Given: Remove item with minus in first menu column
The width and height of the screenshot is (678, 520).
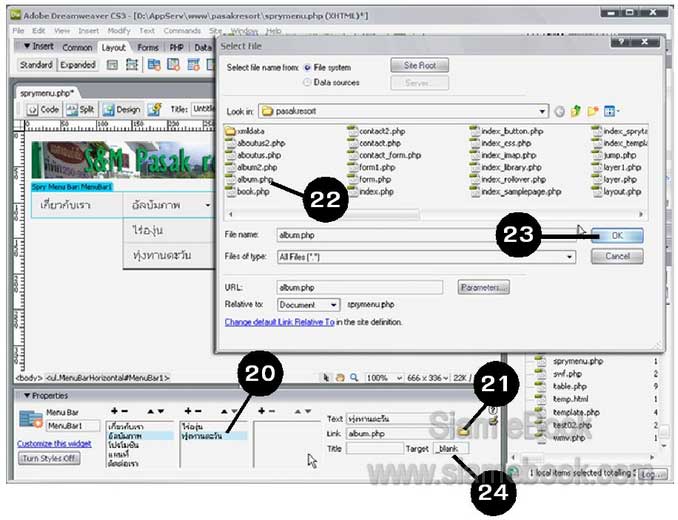Looking at the screenshot, I should [x=125, y=411].
